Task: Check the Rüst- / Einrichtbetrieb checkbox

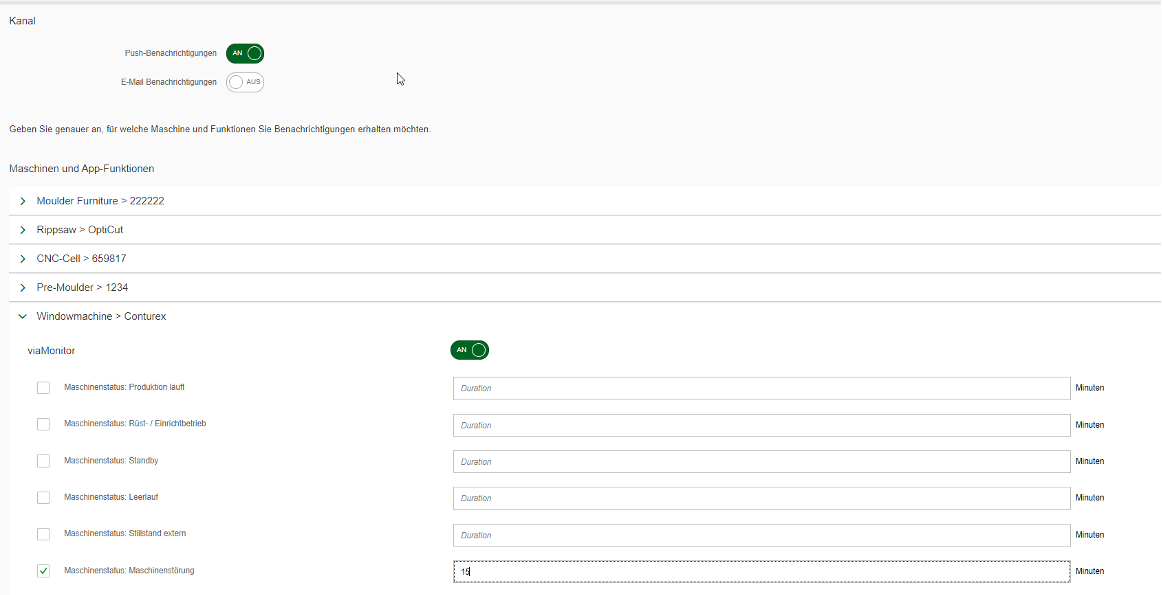Action: coord(44,424)
